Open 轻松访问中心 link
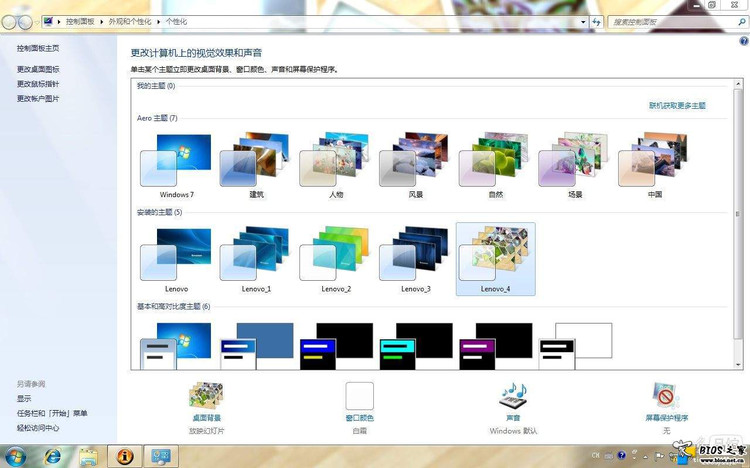The width and height of the screenshot is (750, 468). click(38, 428)
